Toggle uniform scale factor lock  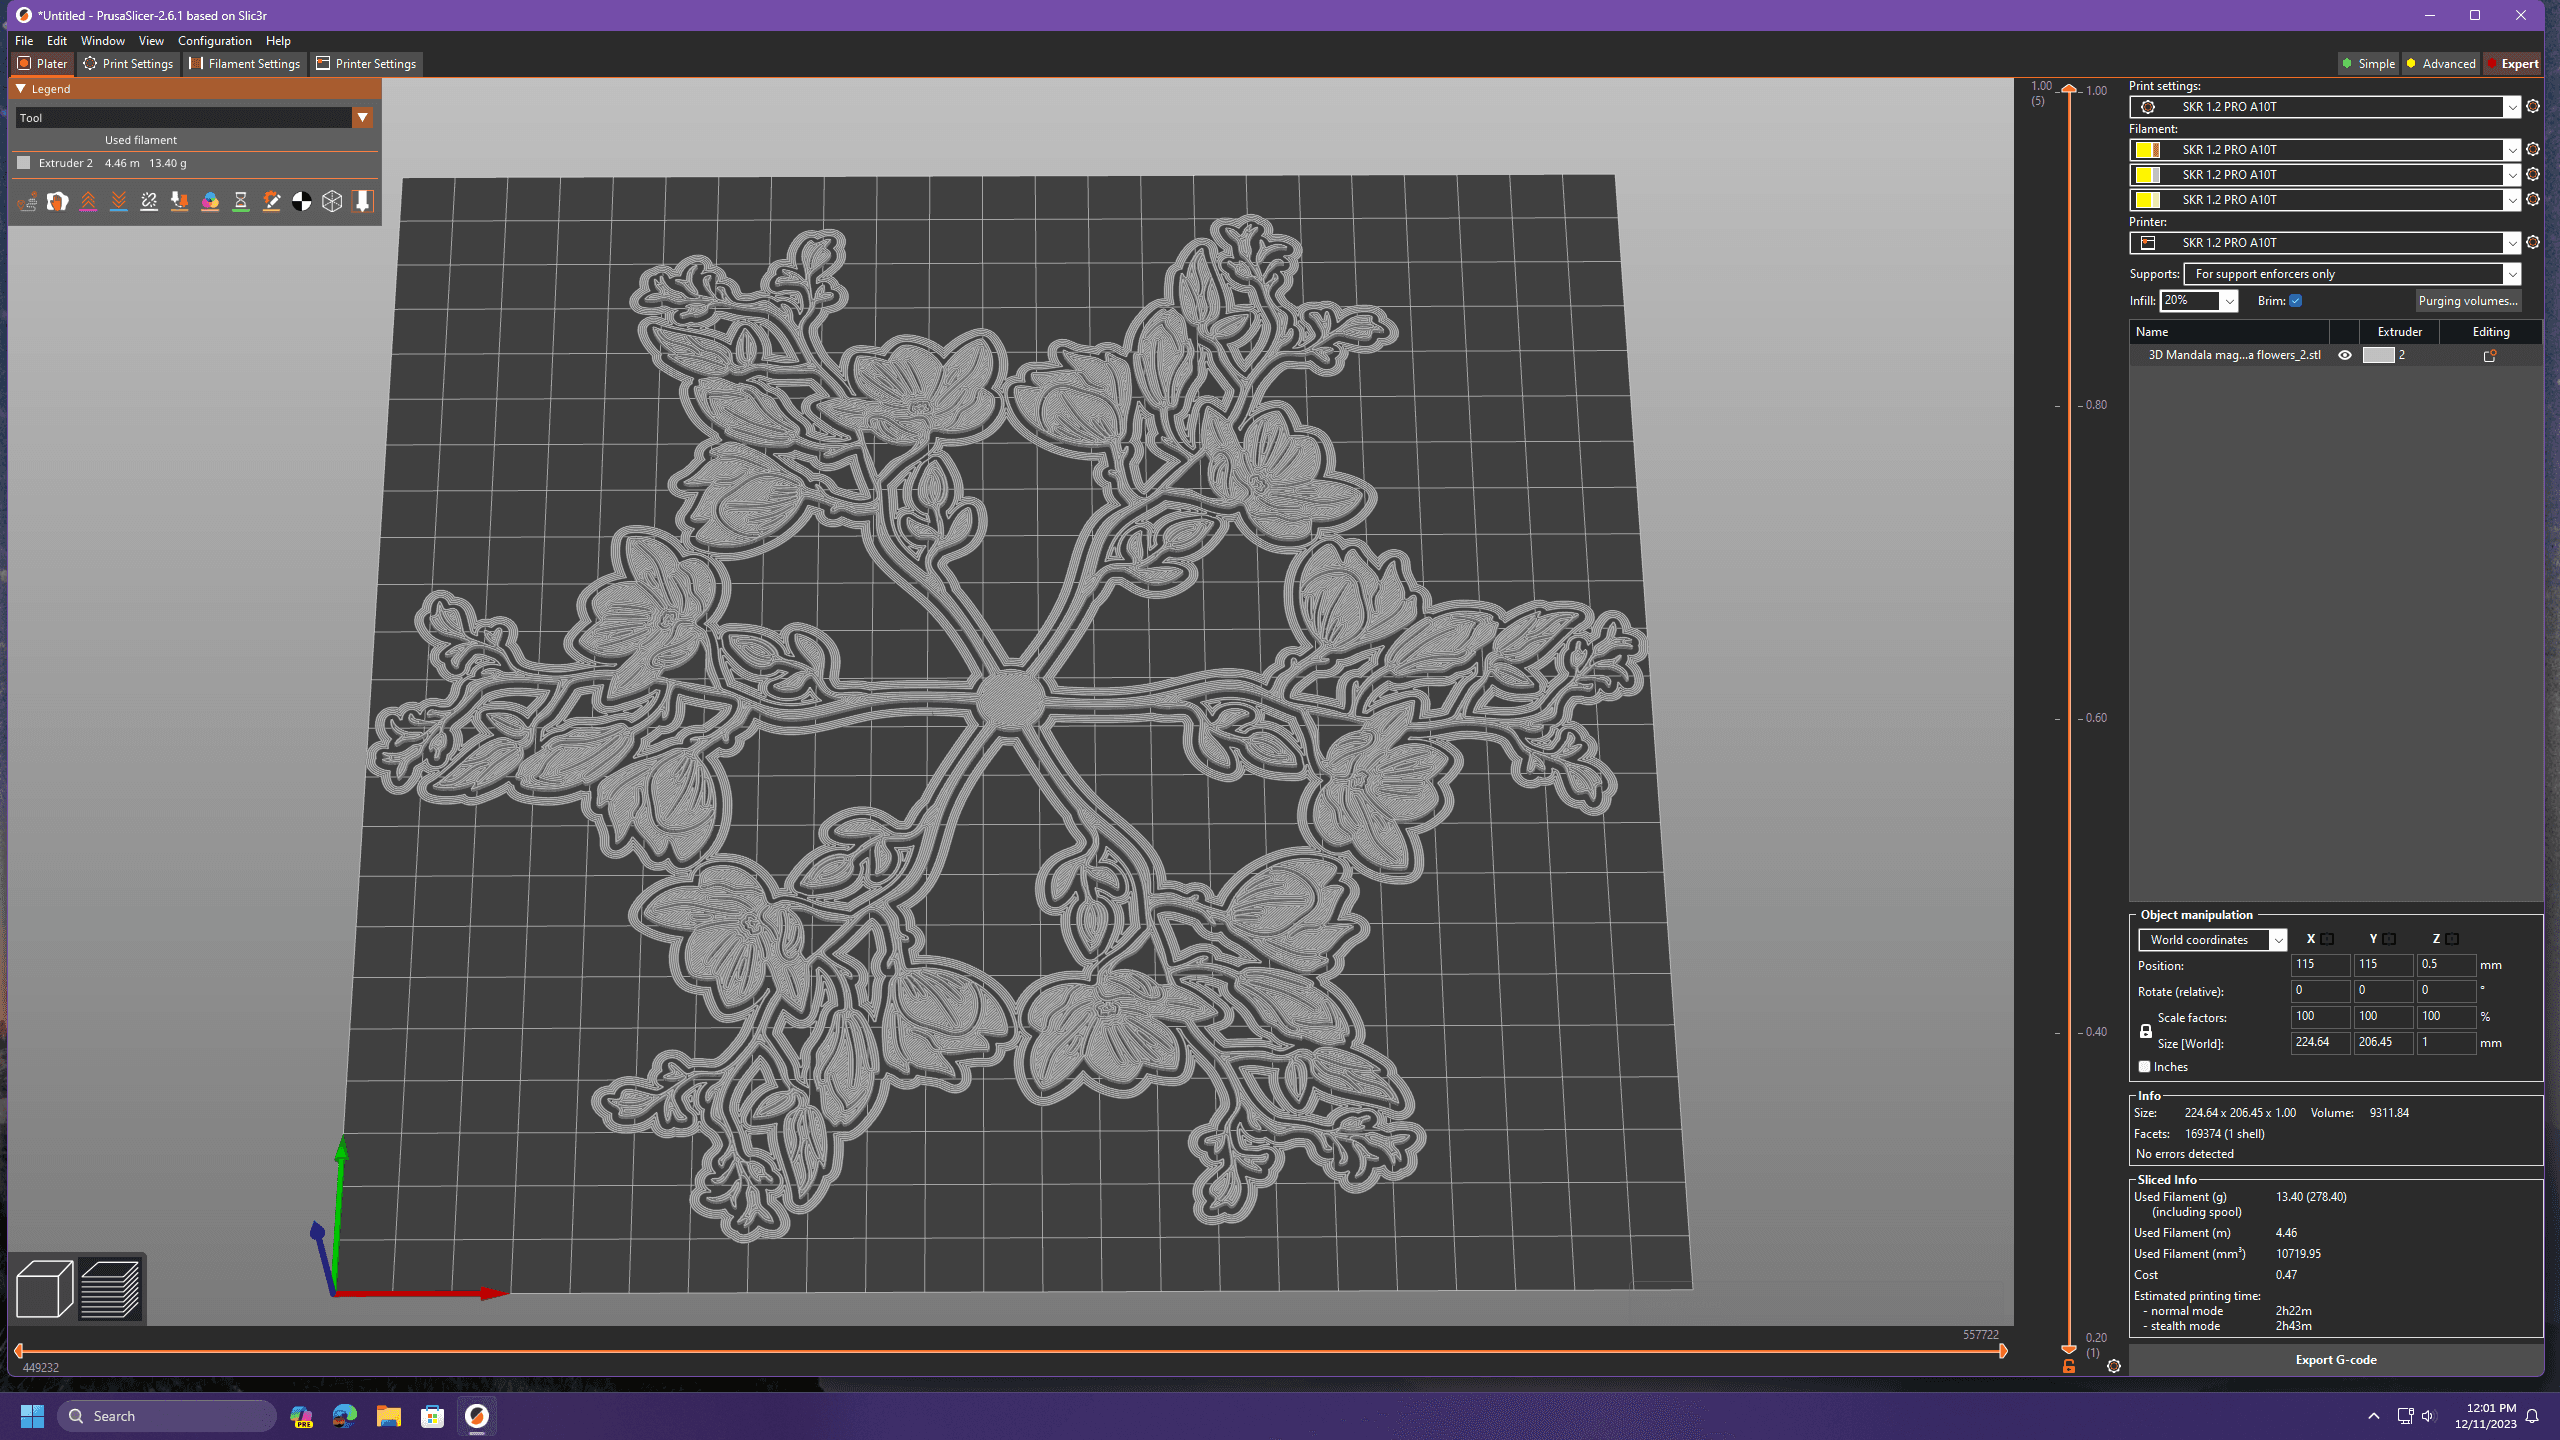[x=2145, y=1029]
